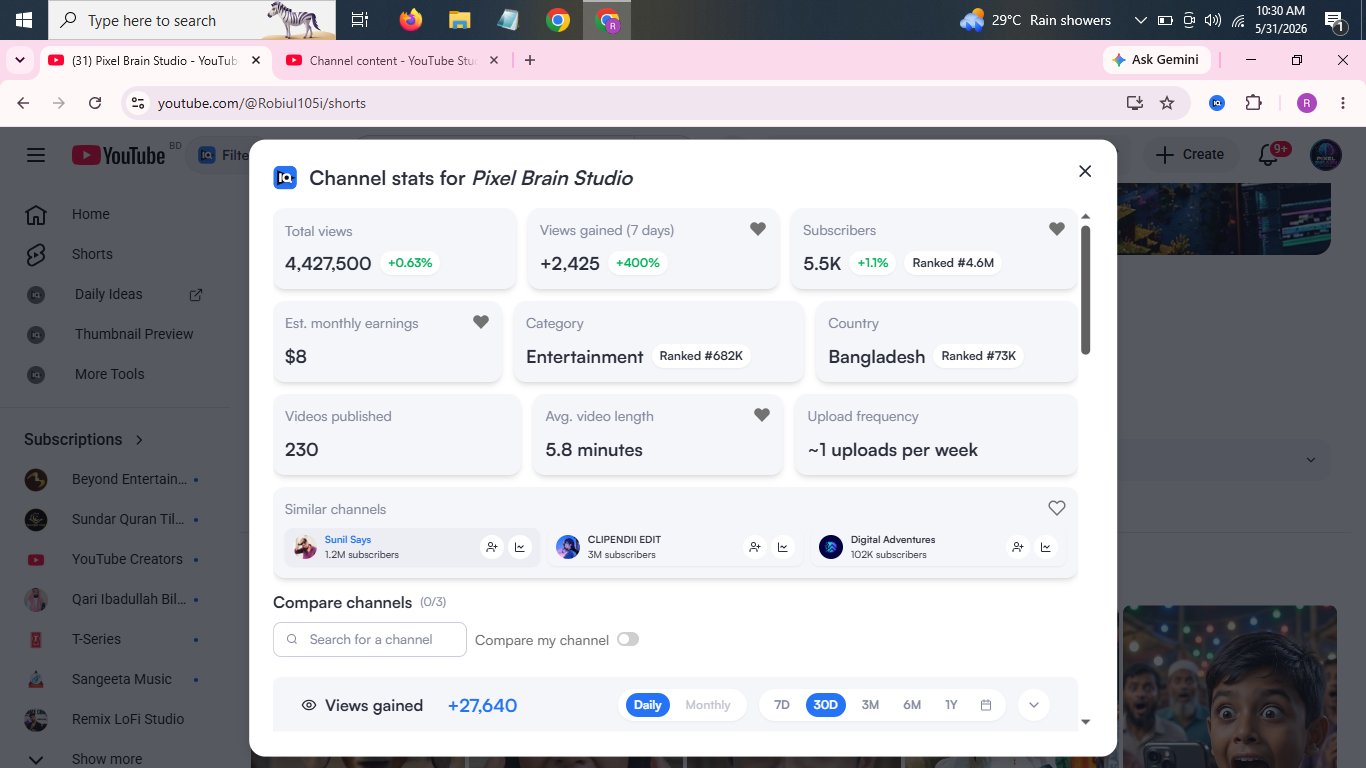Favorite the Similar channels section
Screen dimensions: 1366x768
point(1057,508)
